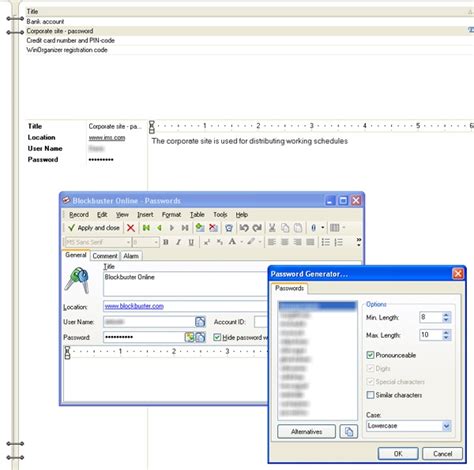Switch to the Comment tab
474x470 pixels.
(x=105, y=256)
